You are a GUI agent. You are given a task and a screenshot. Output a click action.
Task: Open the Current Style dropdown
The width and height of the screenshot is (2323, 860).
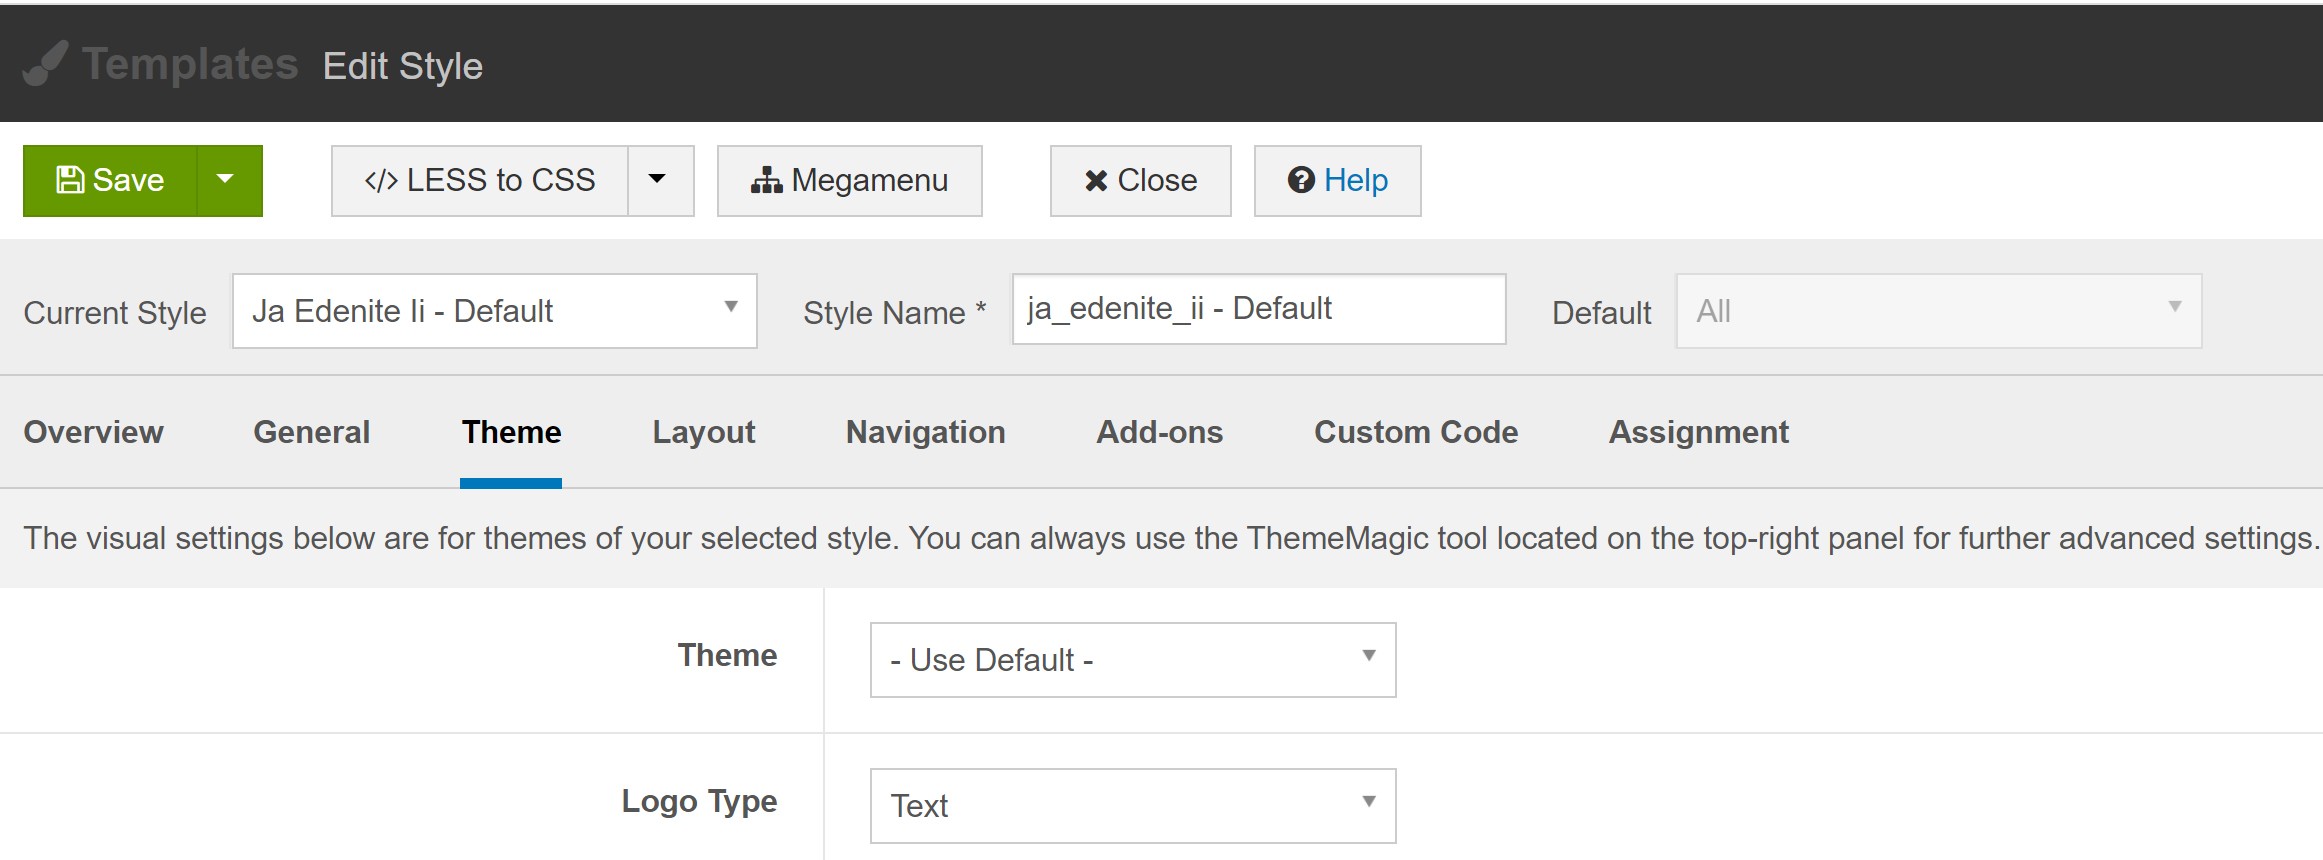pos(494,311)
